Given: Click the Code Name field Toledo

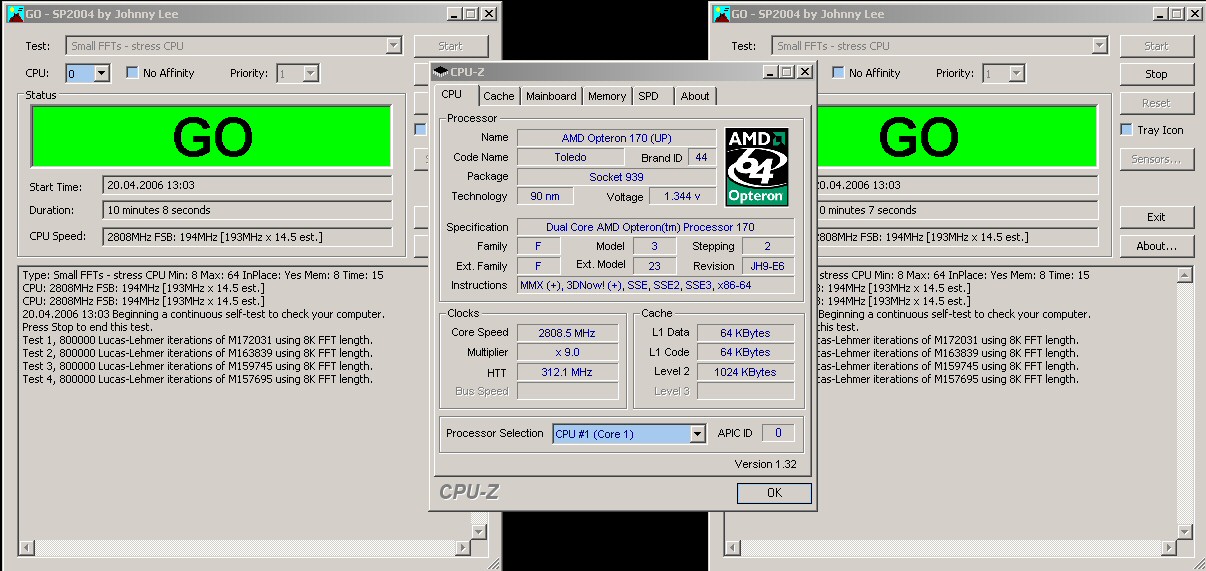Looking at the screenshot, I should click(x=570, y=157).
